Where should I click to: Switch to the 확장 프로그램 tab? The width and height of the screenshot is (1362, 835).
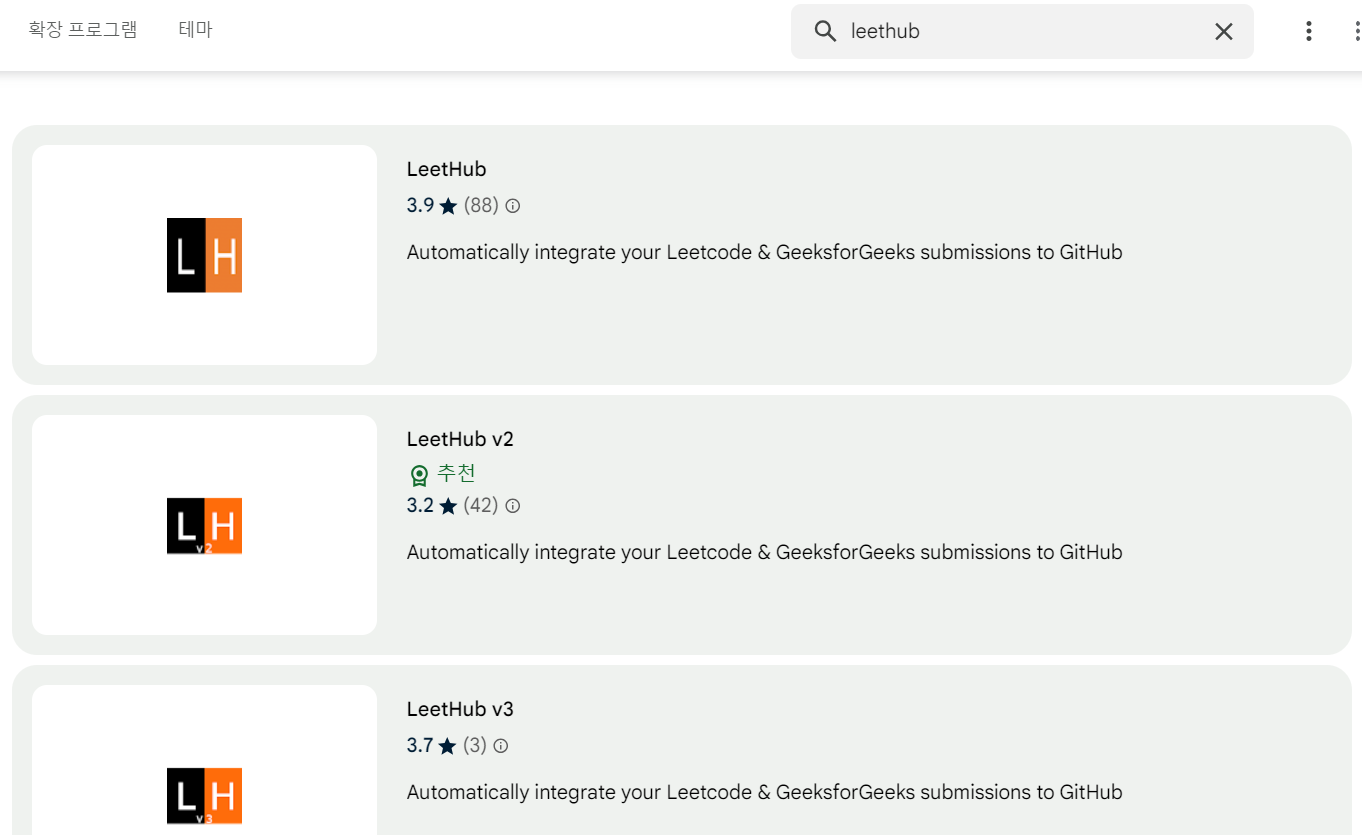[83, 29]
